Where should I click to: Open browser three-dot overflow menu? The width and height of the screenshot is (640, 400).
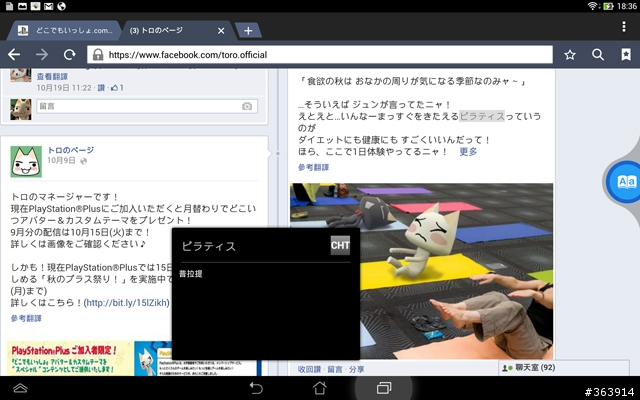[x=624, y=27]
